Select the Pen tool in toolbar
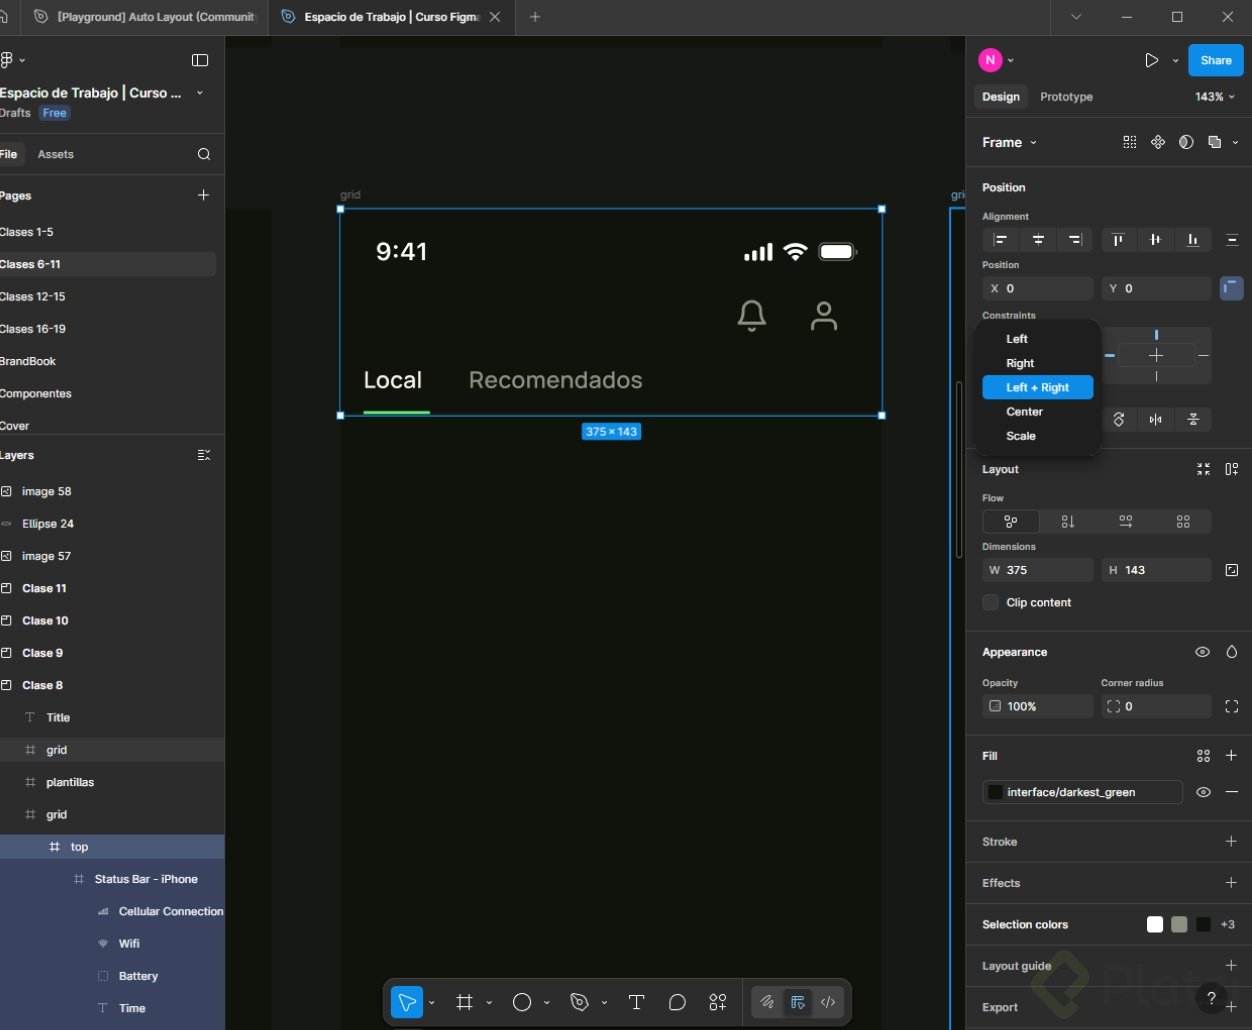This screenshot has height=1030, width=1252. coord(579,1002)
